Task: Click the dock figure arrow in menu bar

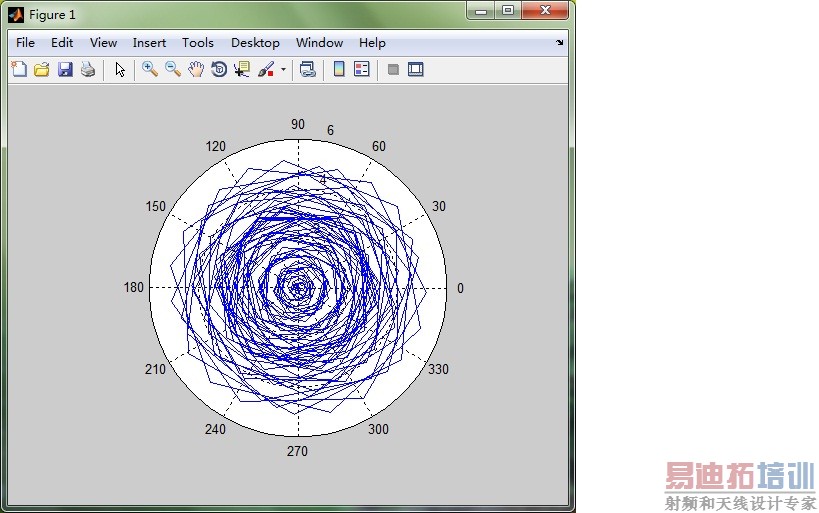Action: click(559, 43)
